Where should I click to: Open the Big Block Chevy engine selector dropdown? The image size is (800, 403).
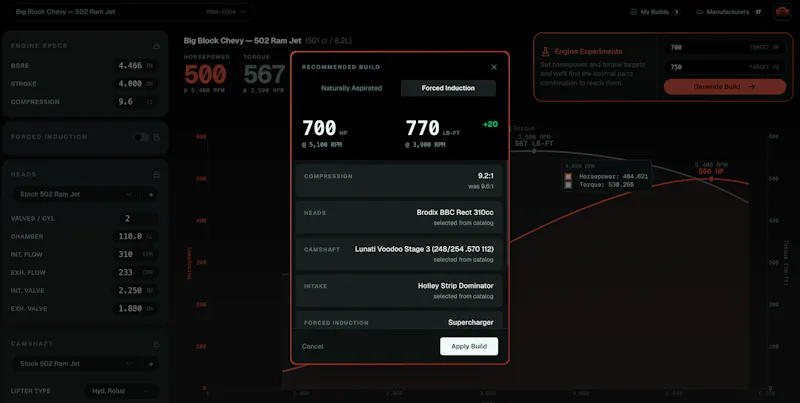click(x=132, y=12)
